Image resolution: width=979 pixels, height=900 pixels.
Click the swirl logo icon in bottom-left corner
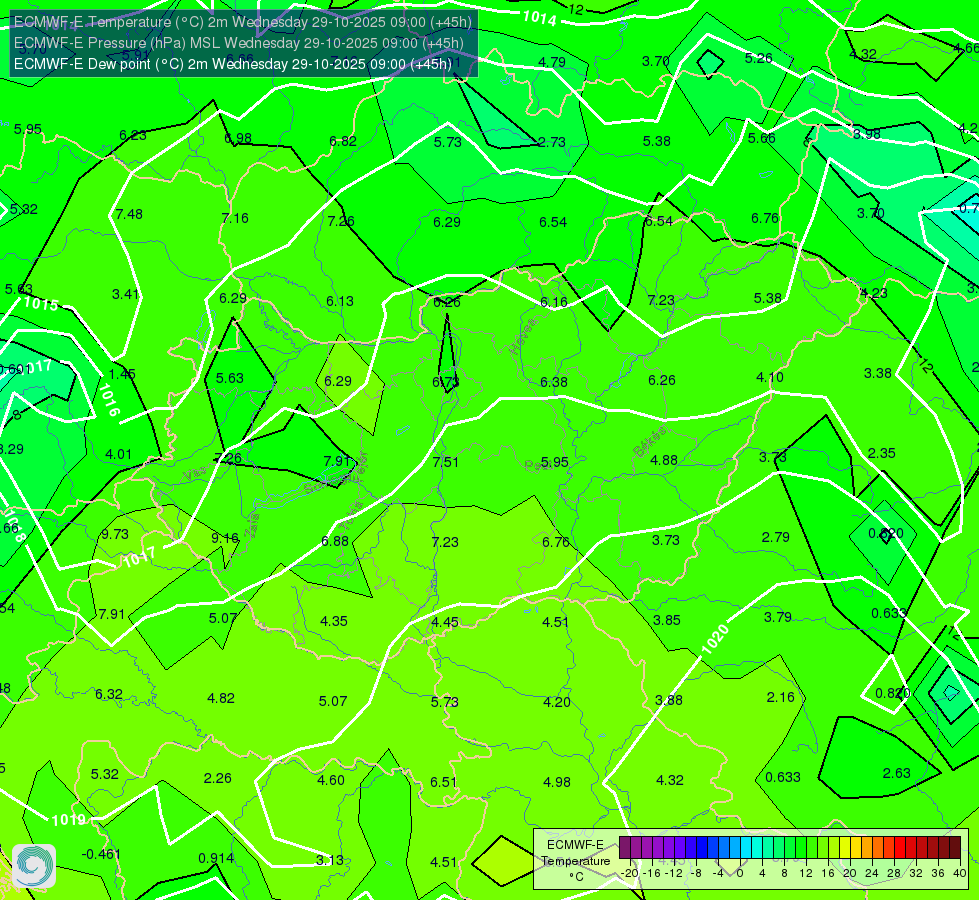34,866
